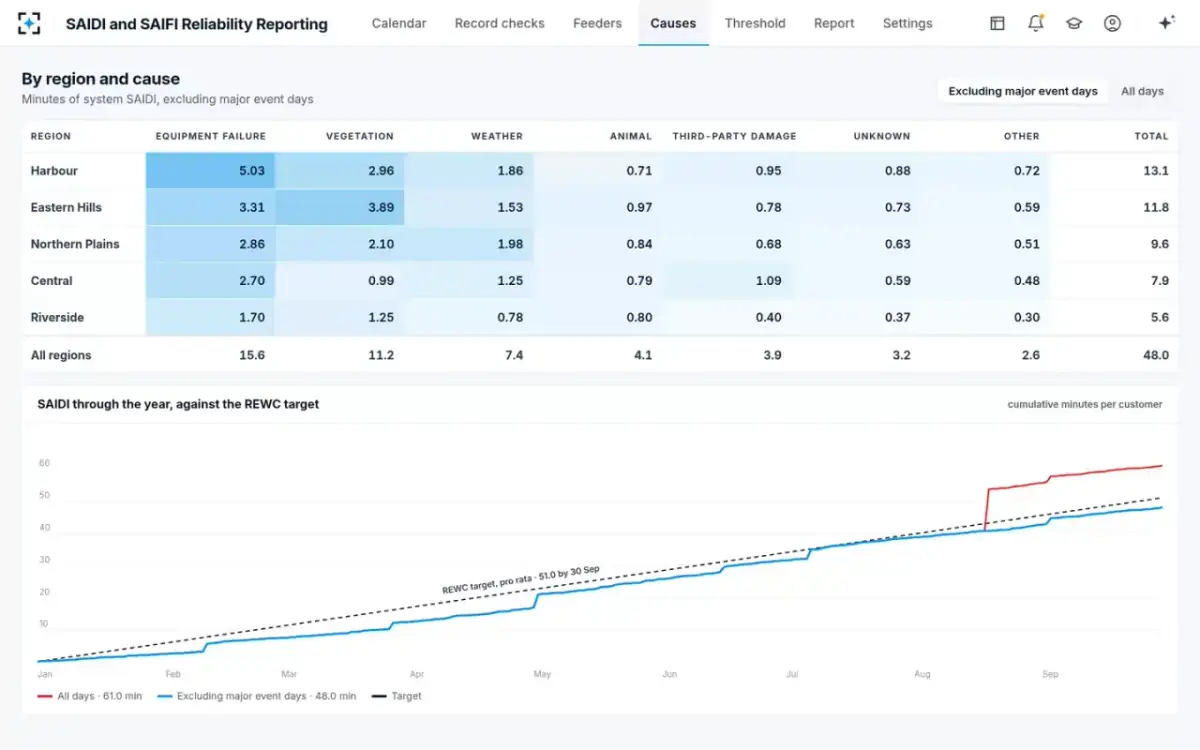Click Harbour equipment failure cell 5.03

(210, 171)
